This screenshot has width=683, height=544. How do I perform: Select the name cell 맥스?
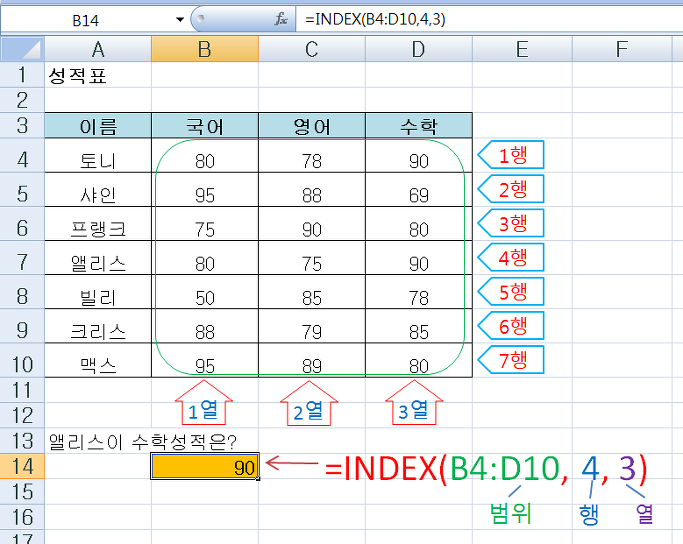click(x=98, y=360)
